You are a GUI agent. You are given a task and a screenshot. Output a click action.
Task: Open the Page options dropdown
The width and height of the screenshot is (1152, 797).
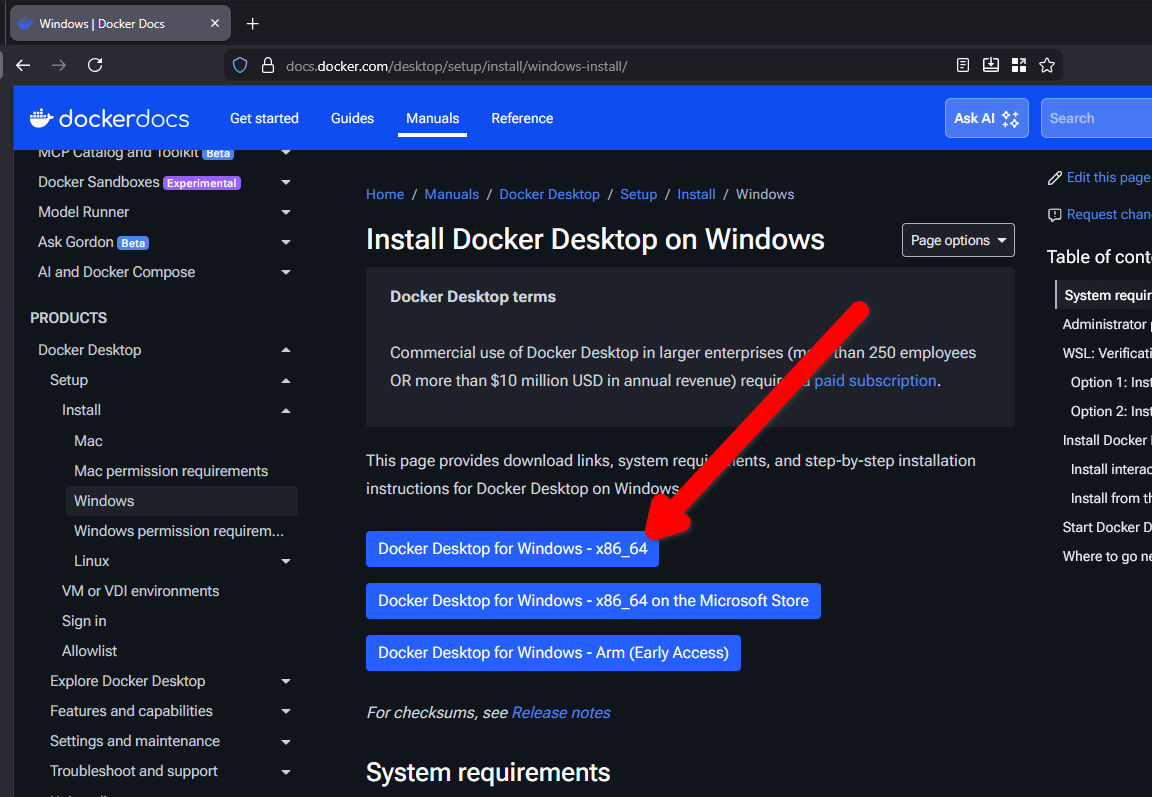point(958,240)
